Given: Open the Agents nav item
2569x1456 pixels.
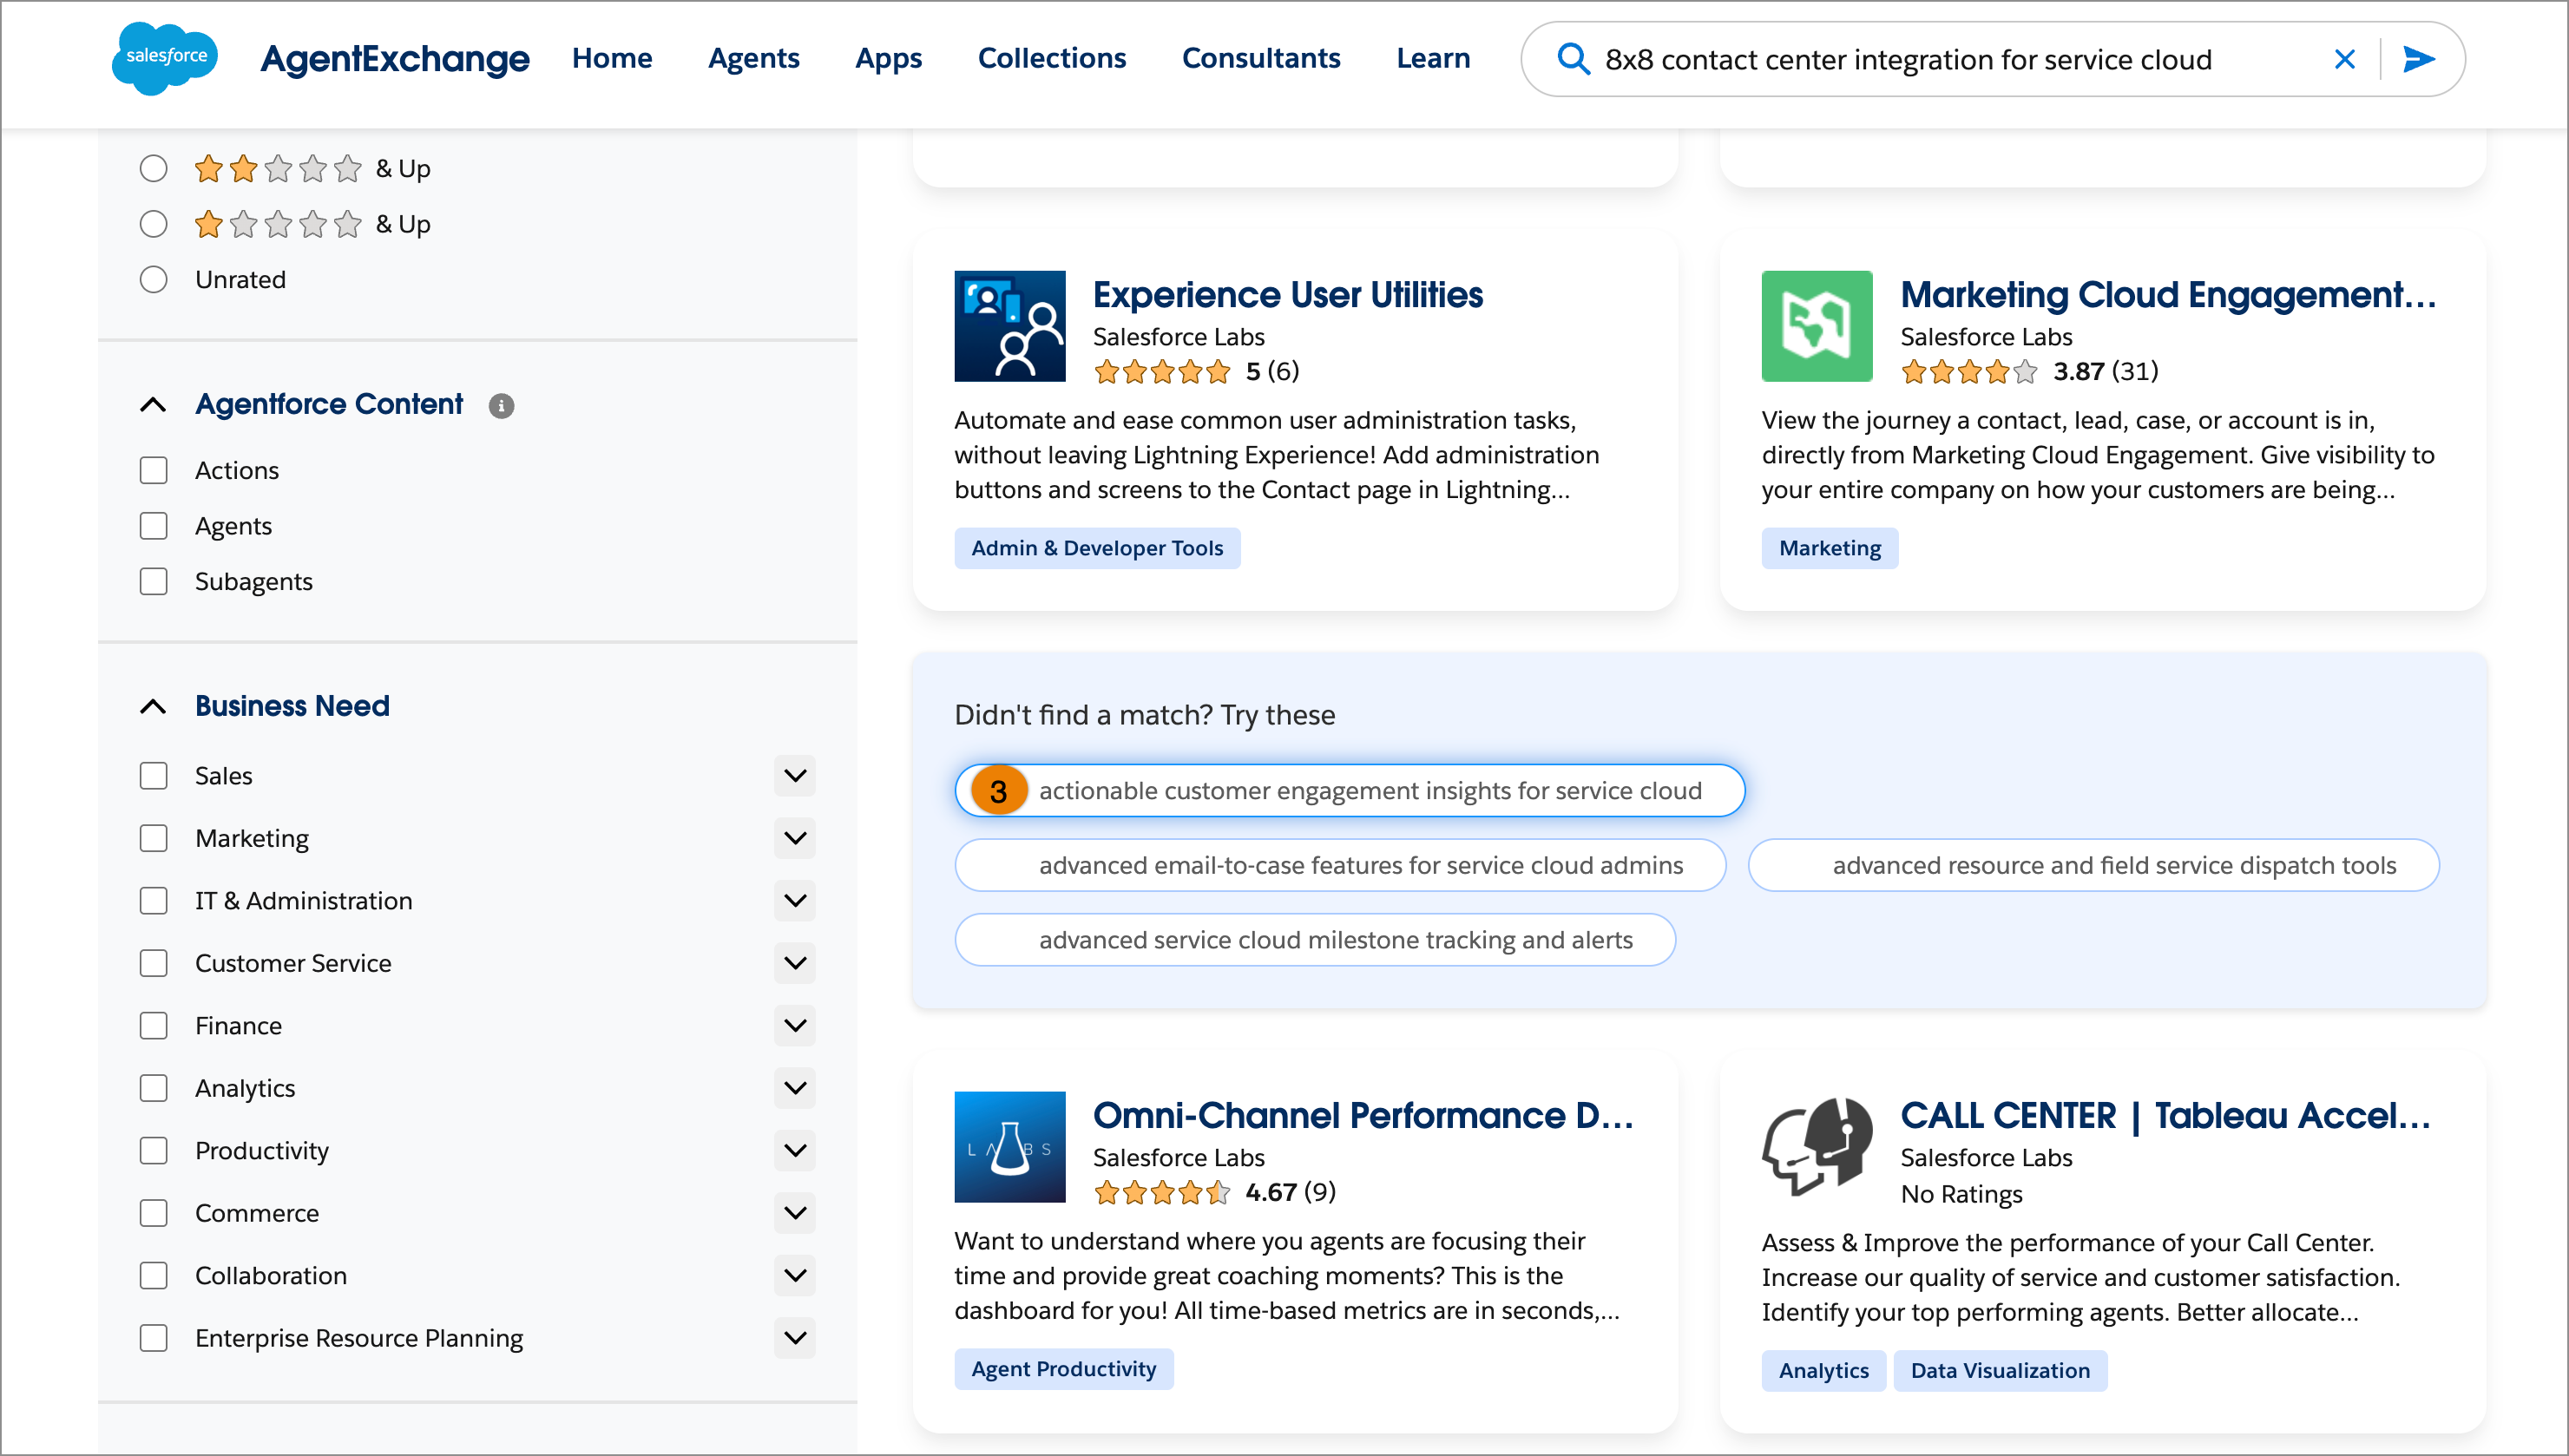Looking at the screenshot, I should point(754,58).
